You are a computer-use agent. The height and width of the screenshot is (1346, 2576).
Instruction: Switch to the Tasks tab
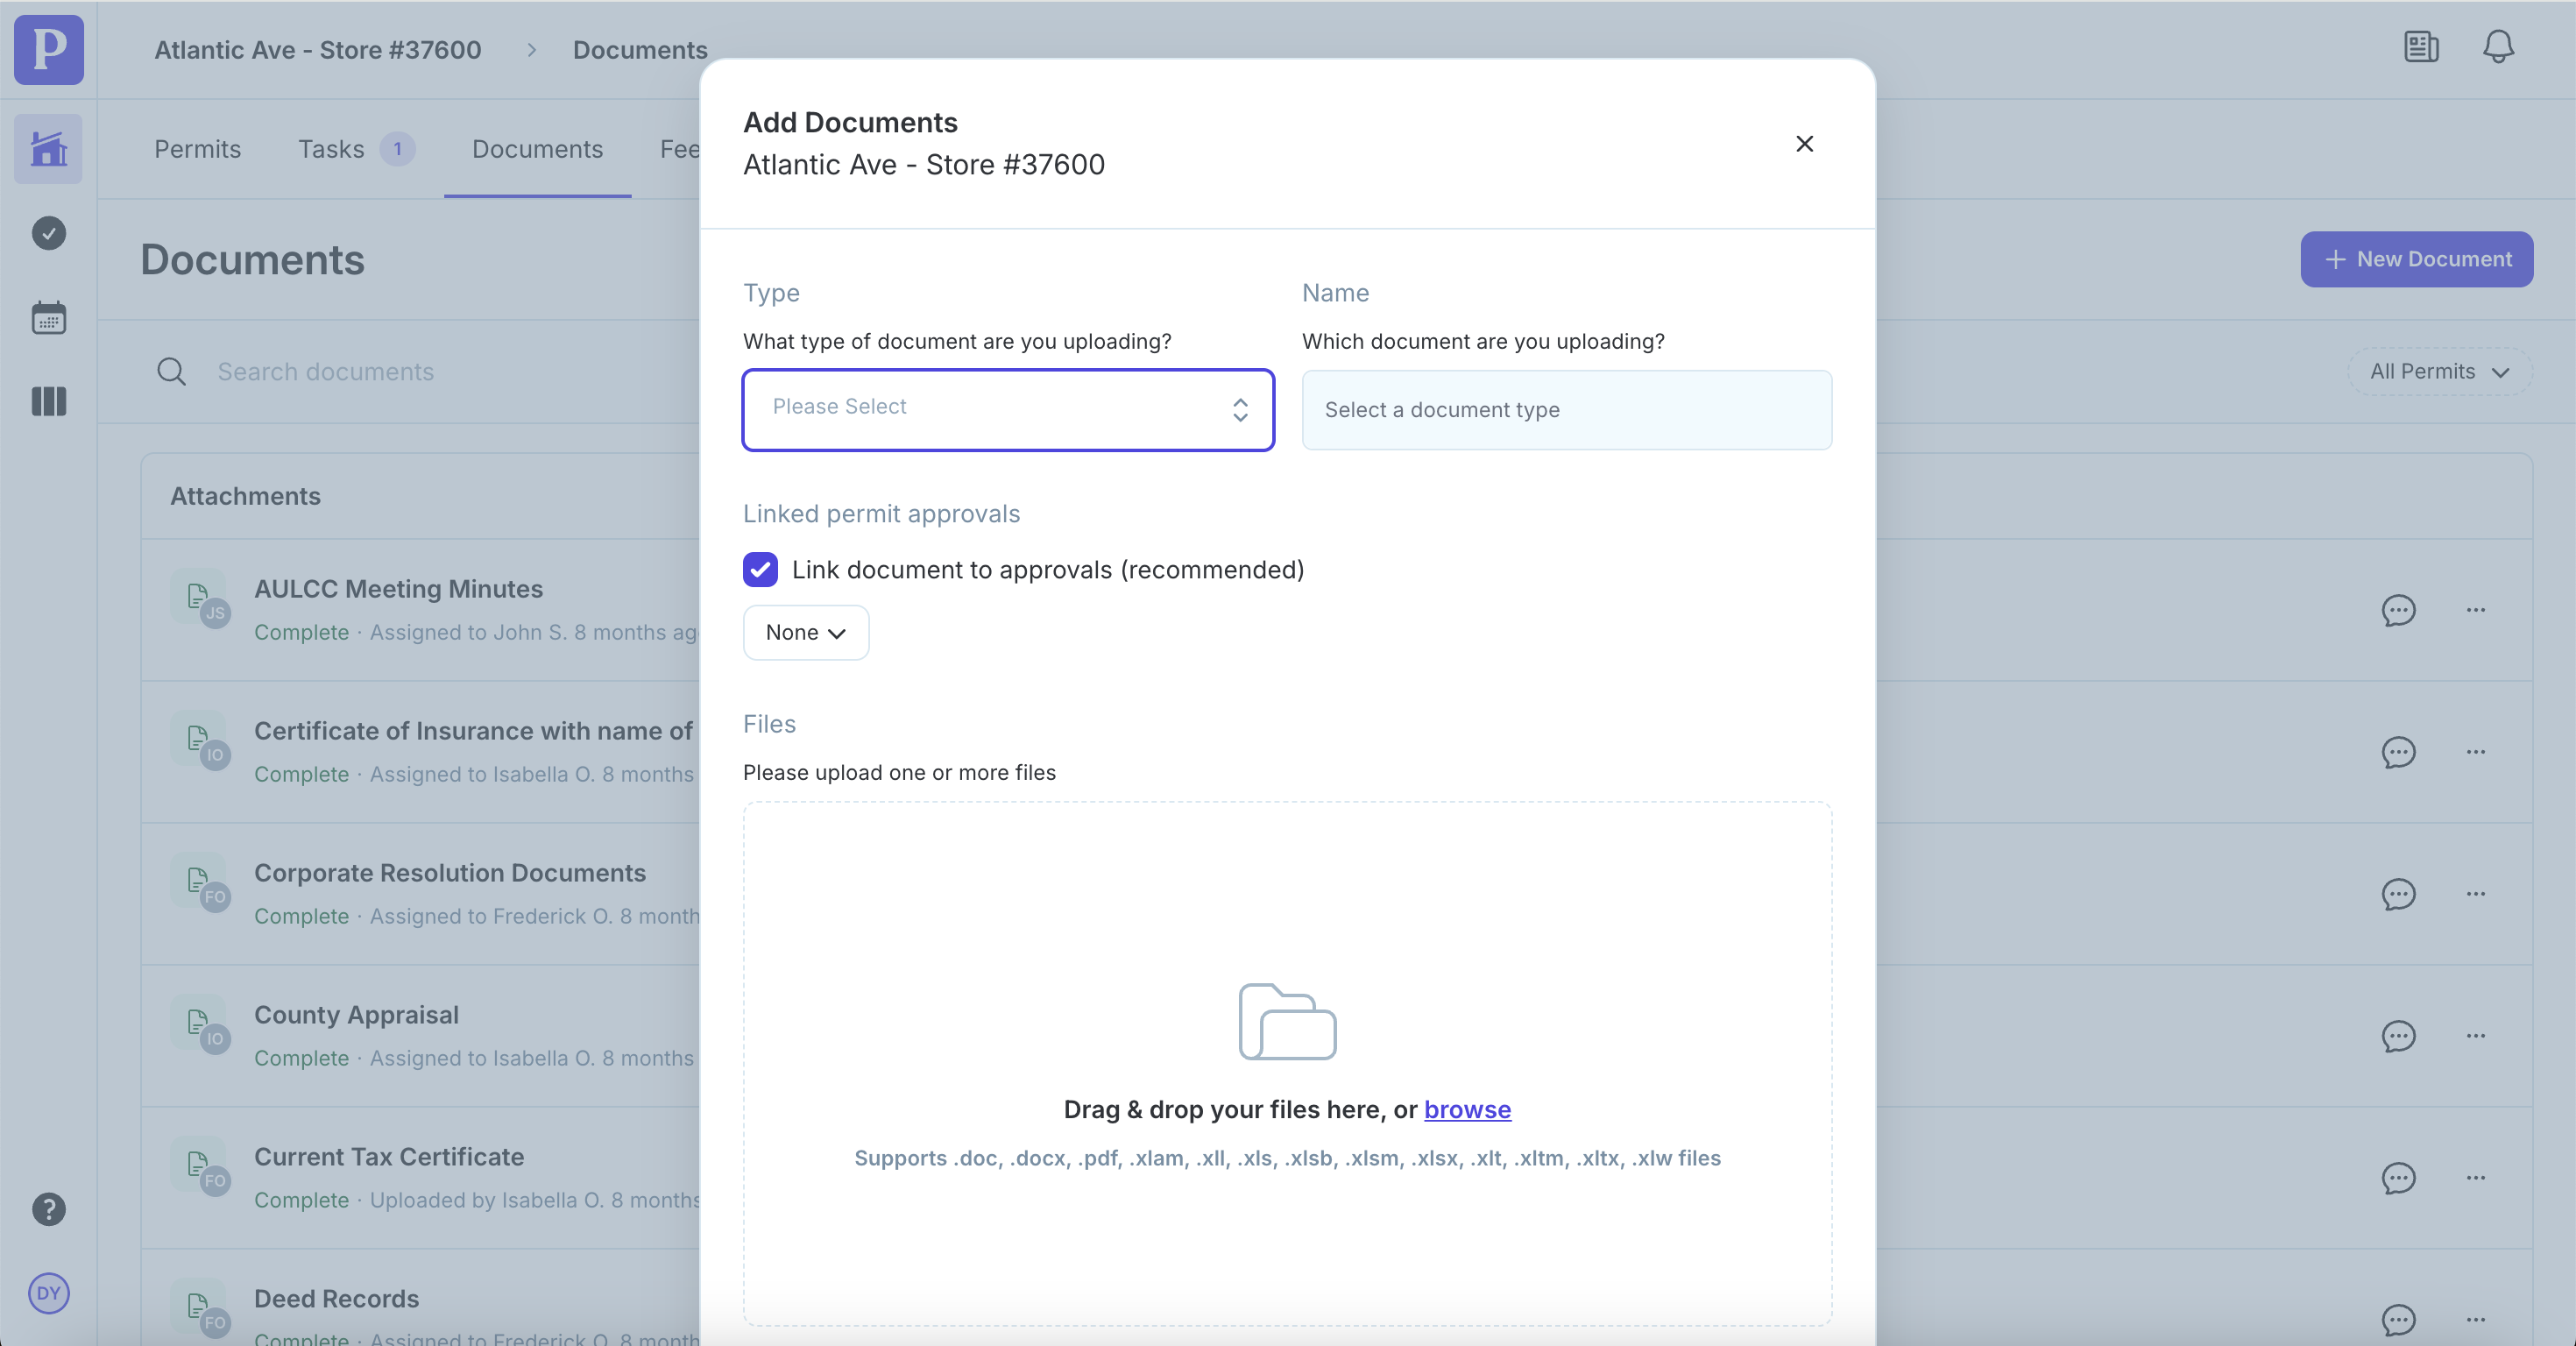(331, 149)
